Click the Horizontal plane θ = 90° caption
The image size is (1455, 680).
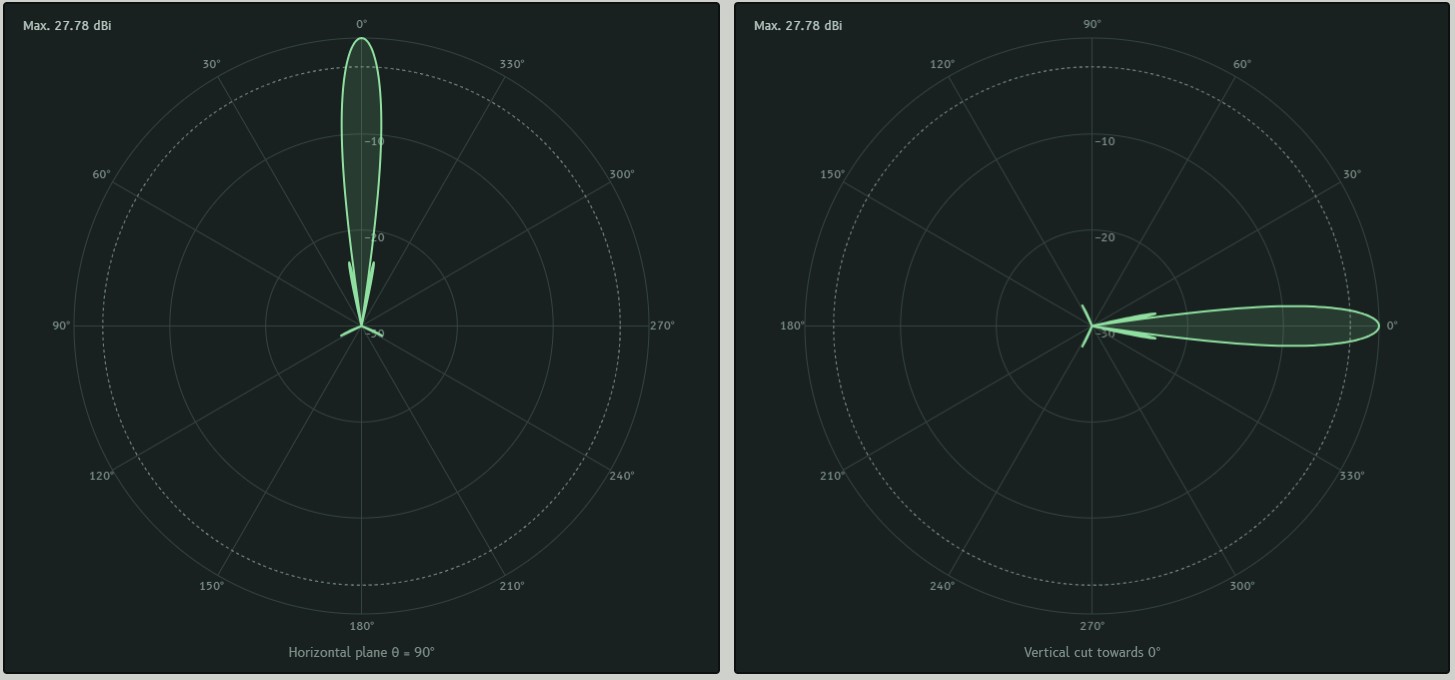tap(362, 652)
